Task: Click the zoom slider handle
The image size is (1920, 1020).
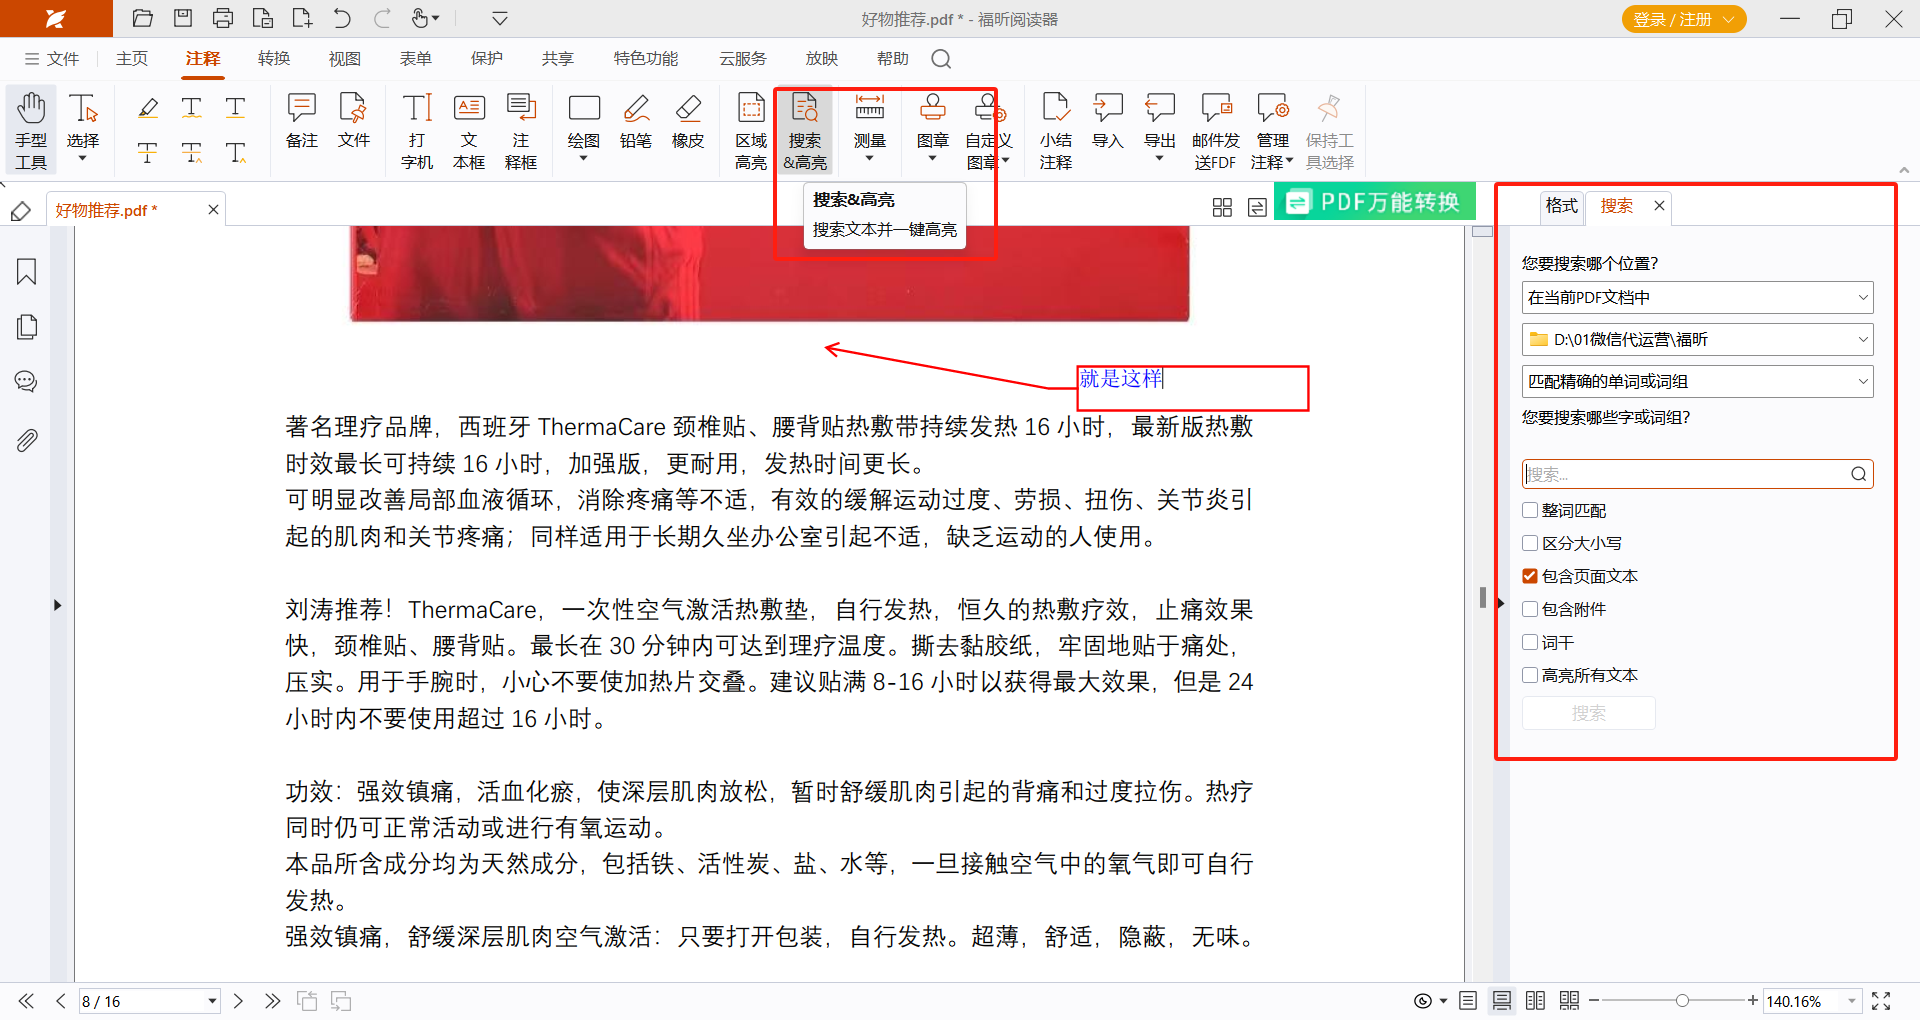Action: point(1682,1001)
